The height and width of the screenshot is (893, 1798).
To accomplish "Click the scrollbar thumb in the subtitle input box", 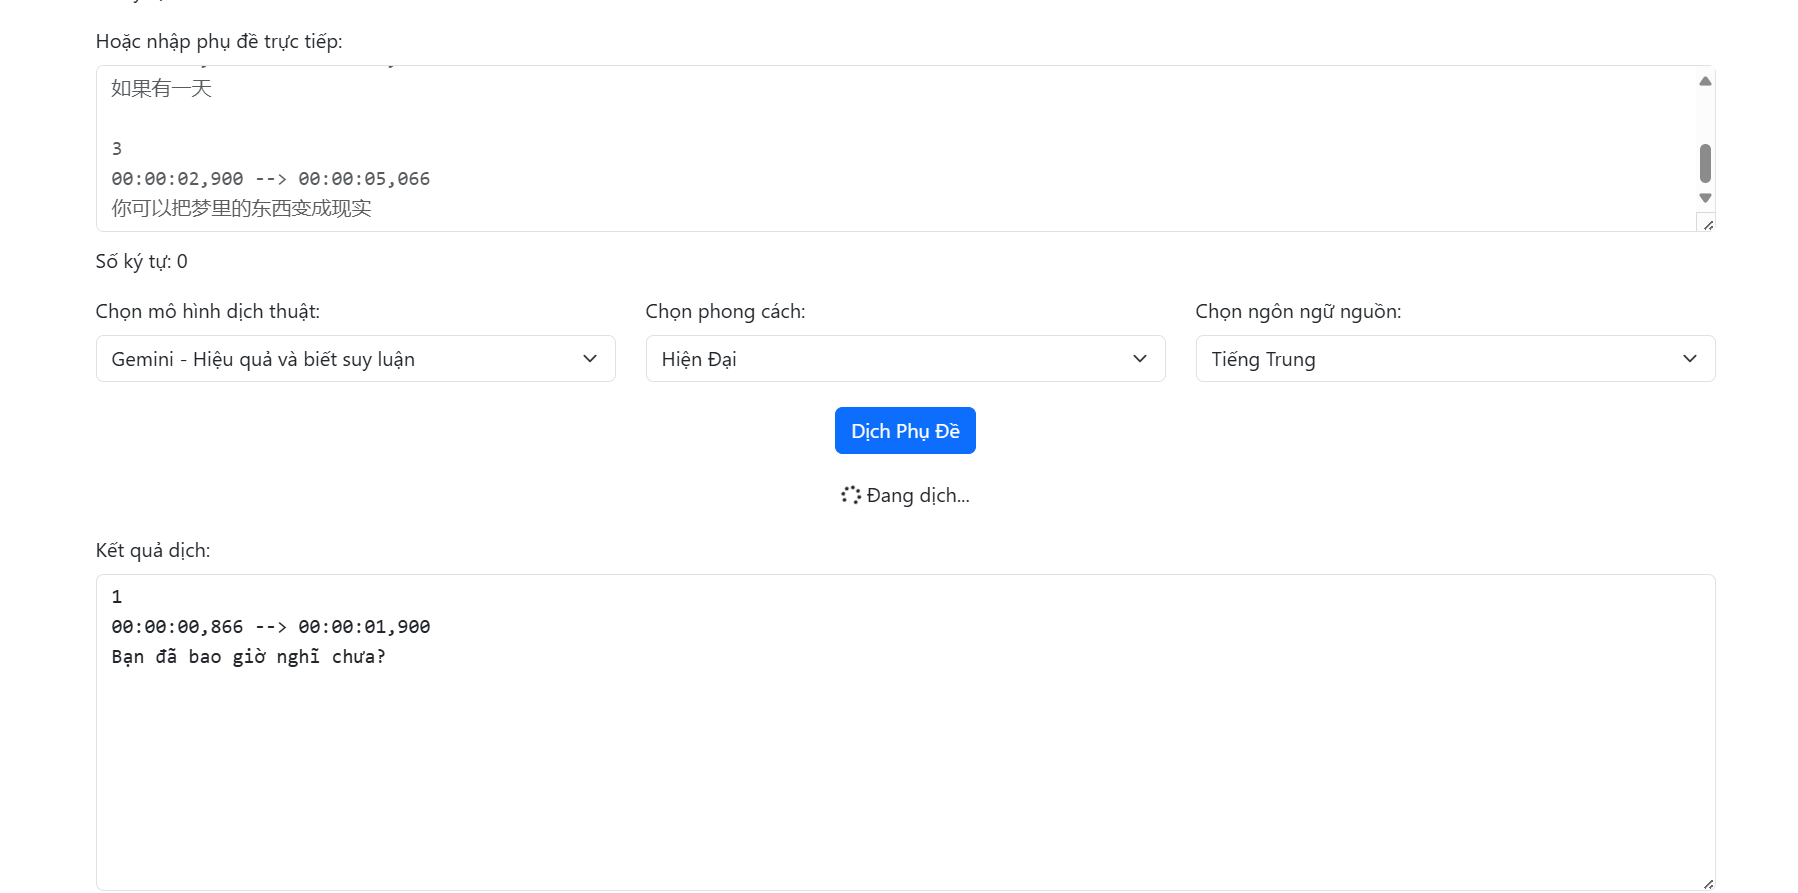I will click(1705, 163).
